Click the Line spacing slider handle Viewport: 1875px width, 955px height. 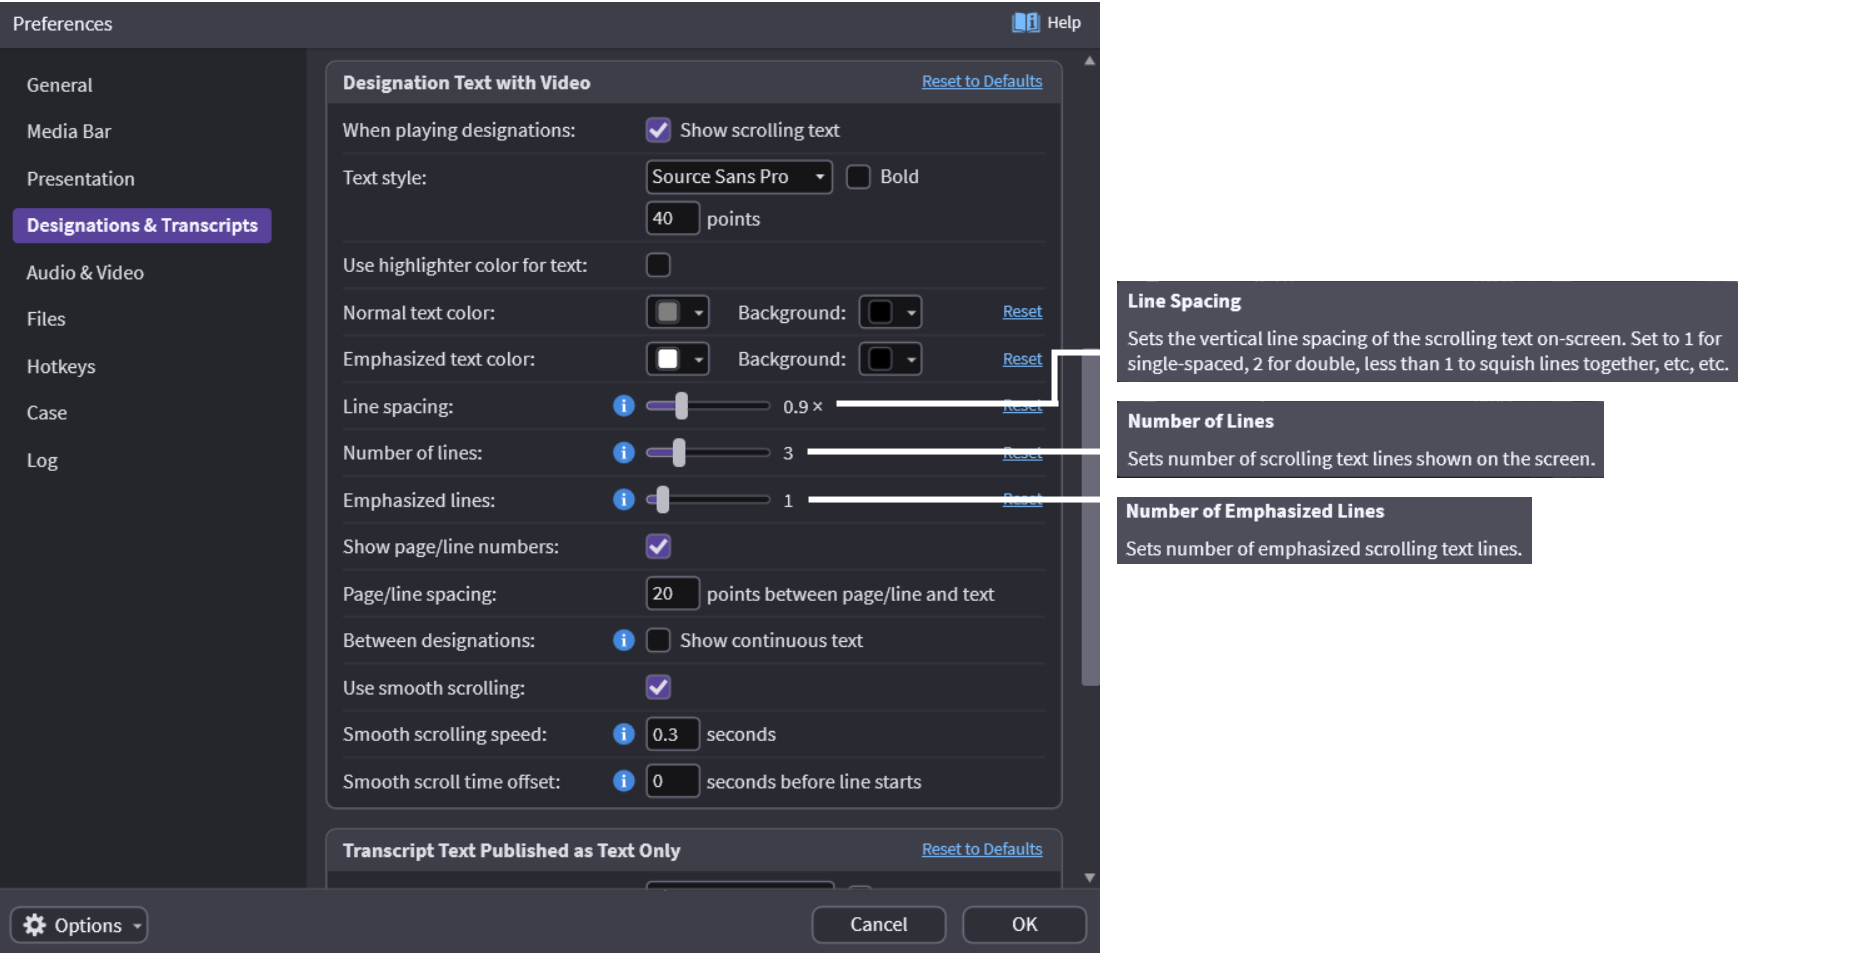681,406
